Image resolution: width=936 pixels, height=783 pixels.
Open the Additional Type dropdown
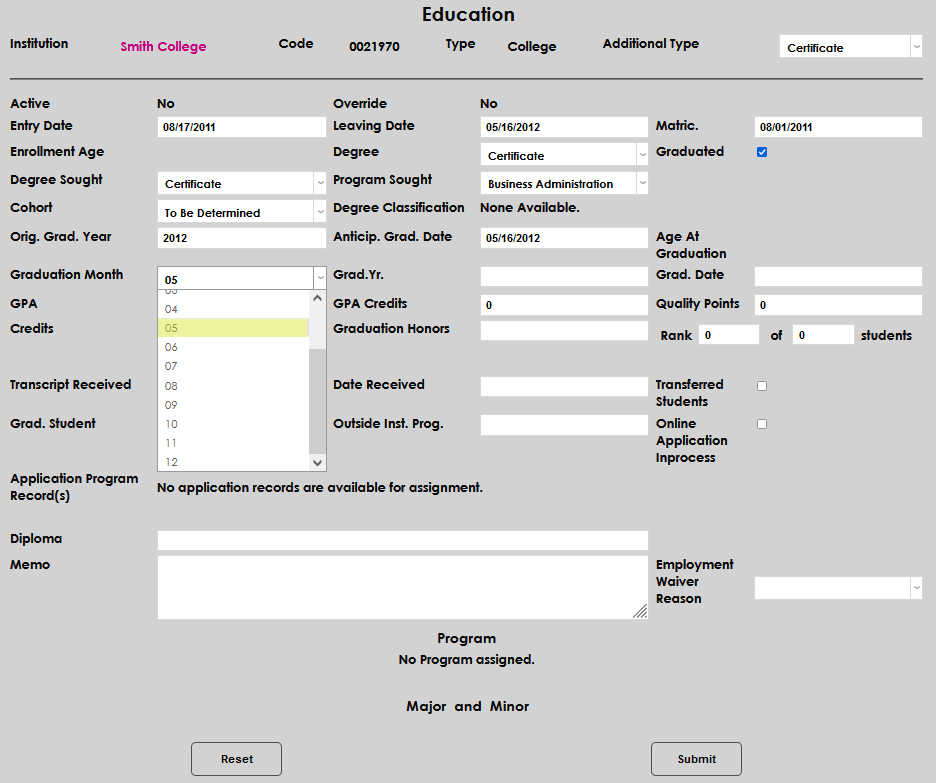850,47
